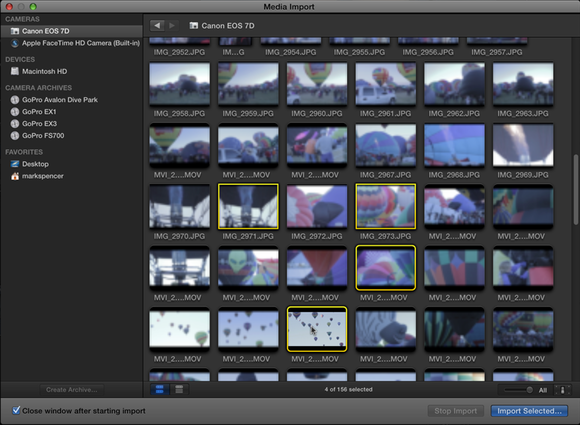Click the back navigation arrow button
Viewport: 580px width, 425px height.
click(157, 26)
